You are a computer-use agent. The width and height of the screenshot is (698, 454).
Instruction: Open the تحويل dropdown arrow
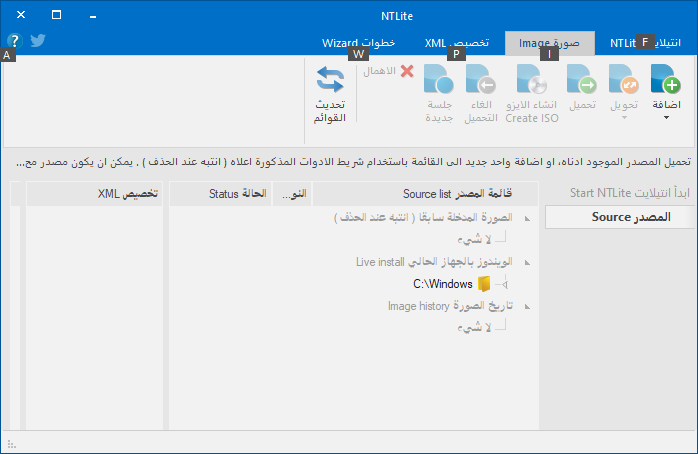625,118
